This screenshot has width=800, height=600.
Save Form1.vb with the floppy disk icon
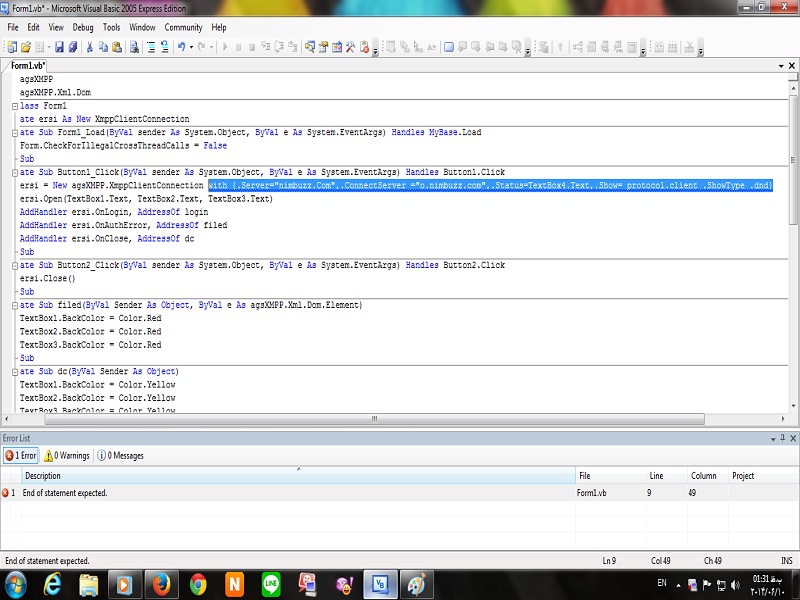59,47
